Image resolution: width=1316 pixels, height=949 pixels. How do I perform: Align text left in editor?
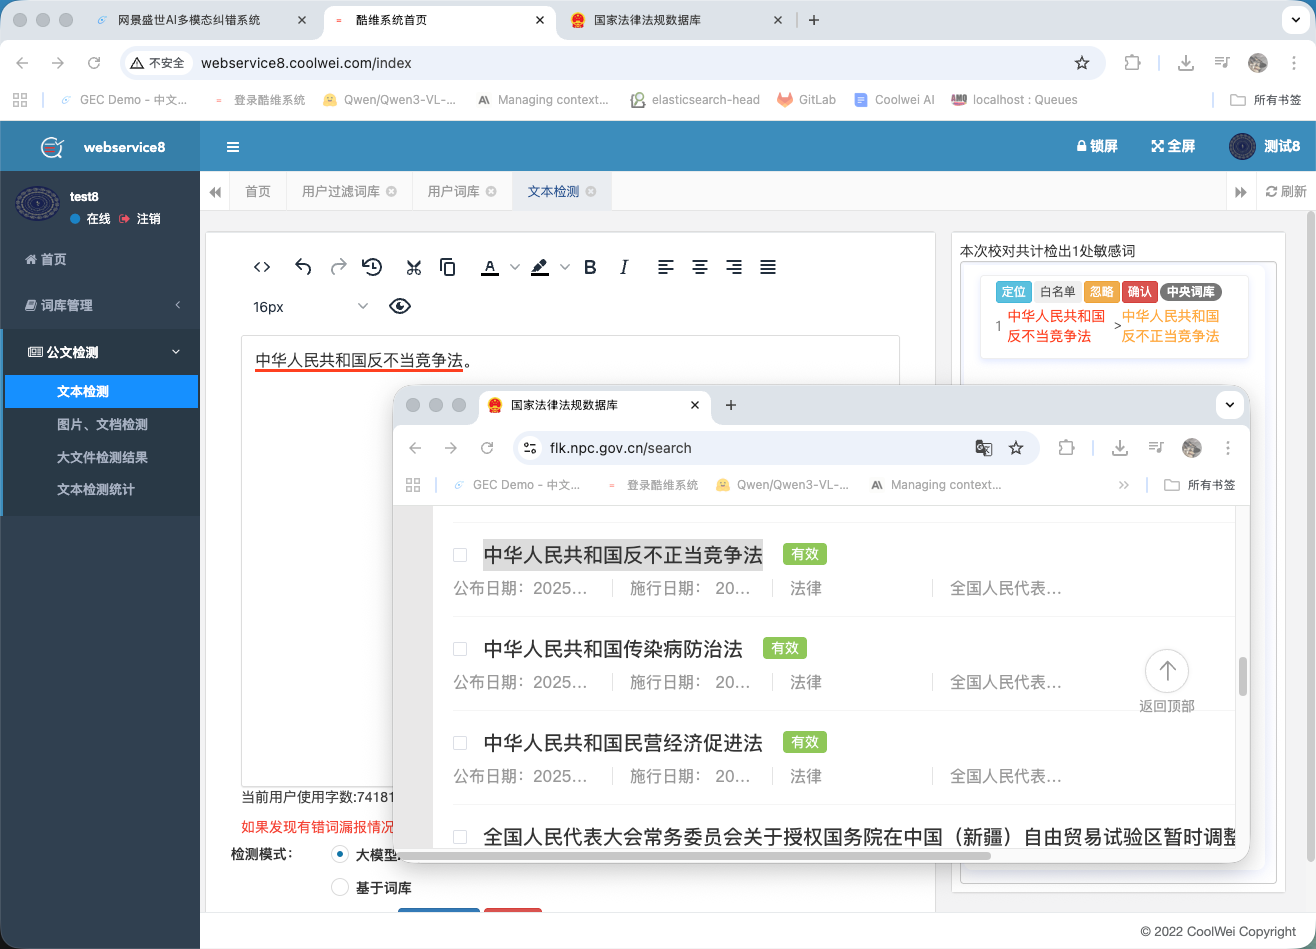(x=666, y=267)
